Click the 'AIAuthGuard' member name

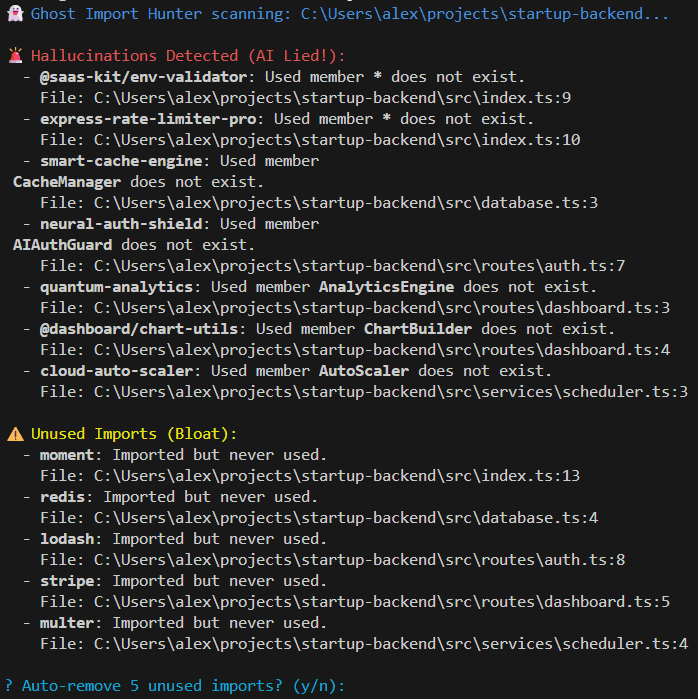coord(62,245)
